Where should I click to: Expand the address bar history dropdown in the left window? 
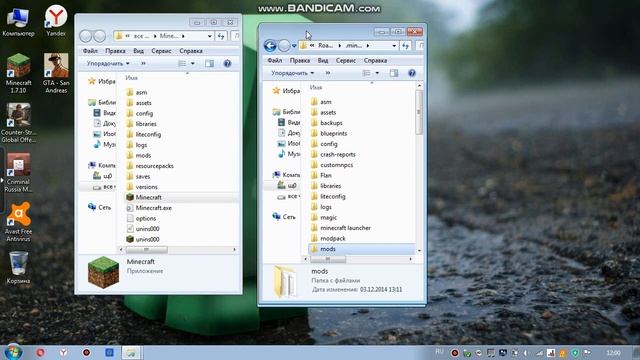209,36
